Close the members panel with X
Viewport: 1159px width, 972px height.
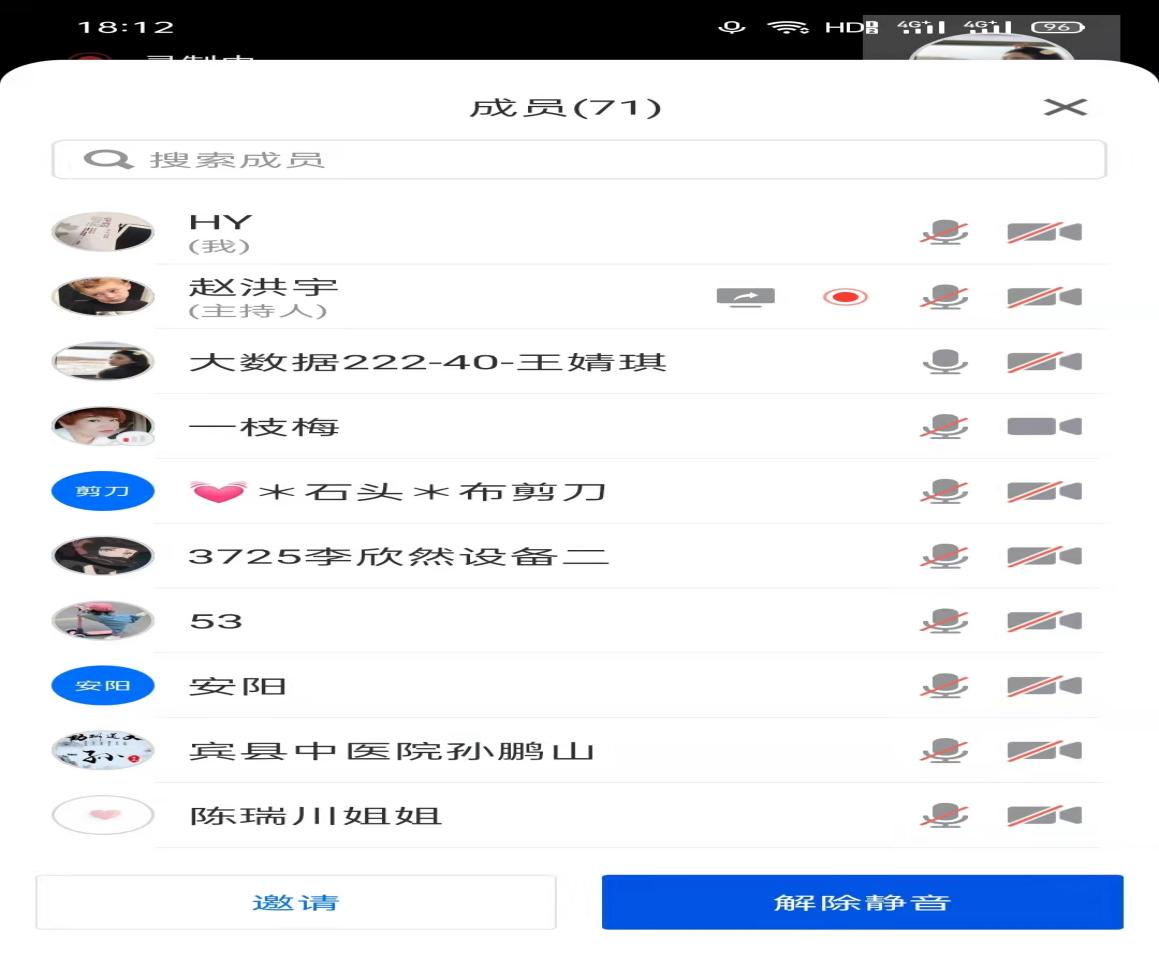click(1064, 107)
